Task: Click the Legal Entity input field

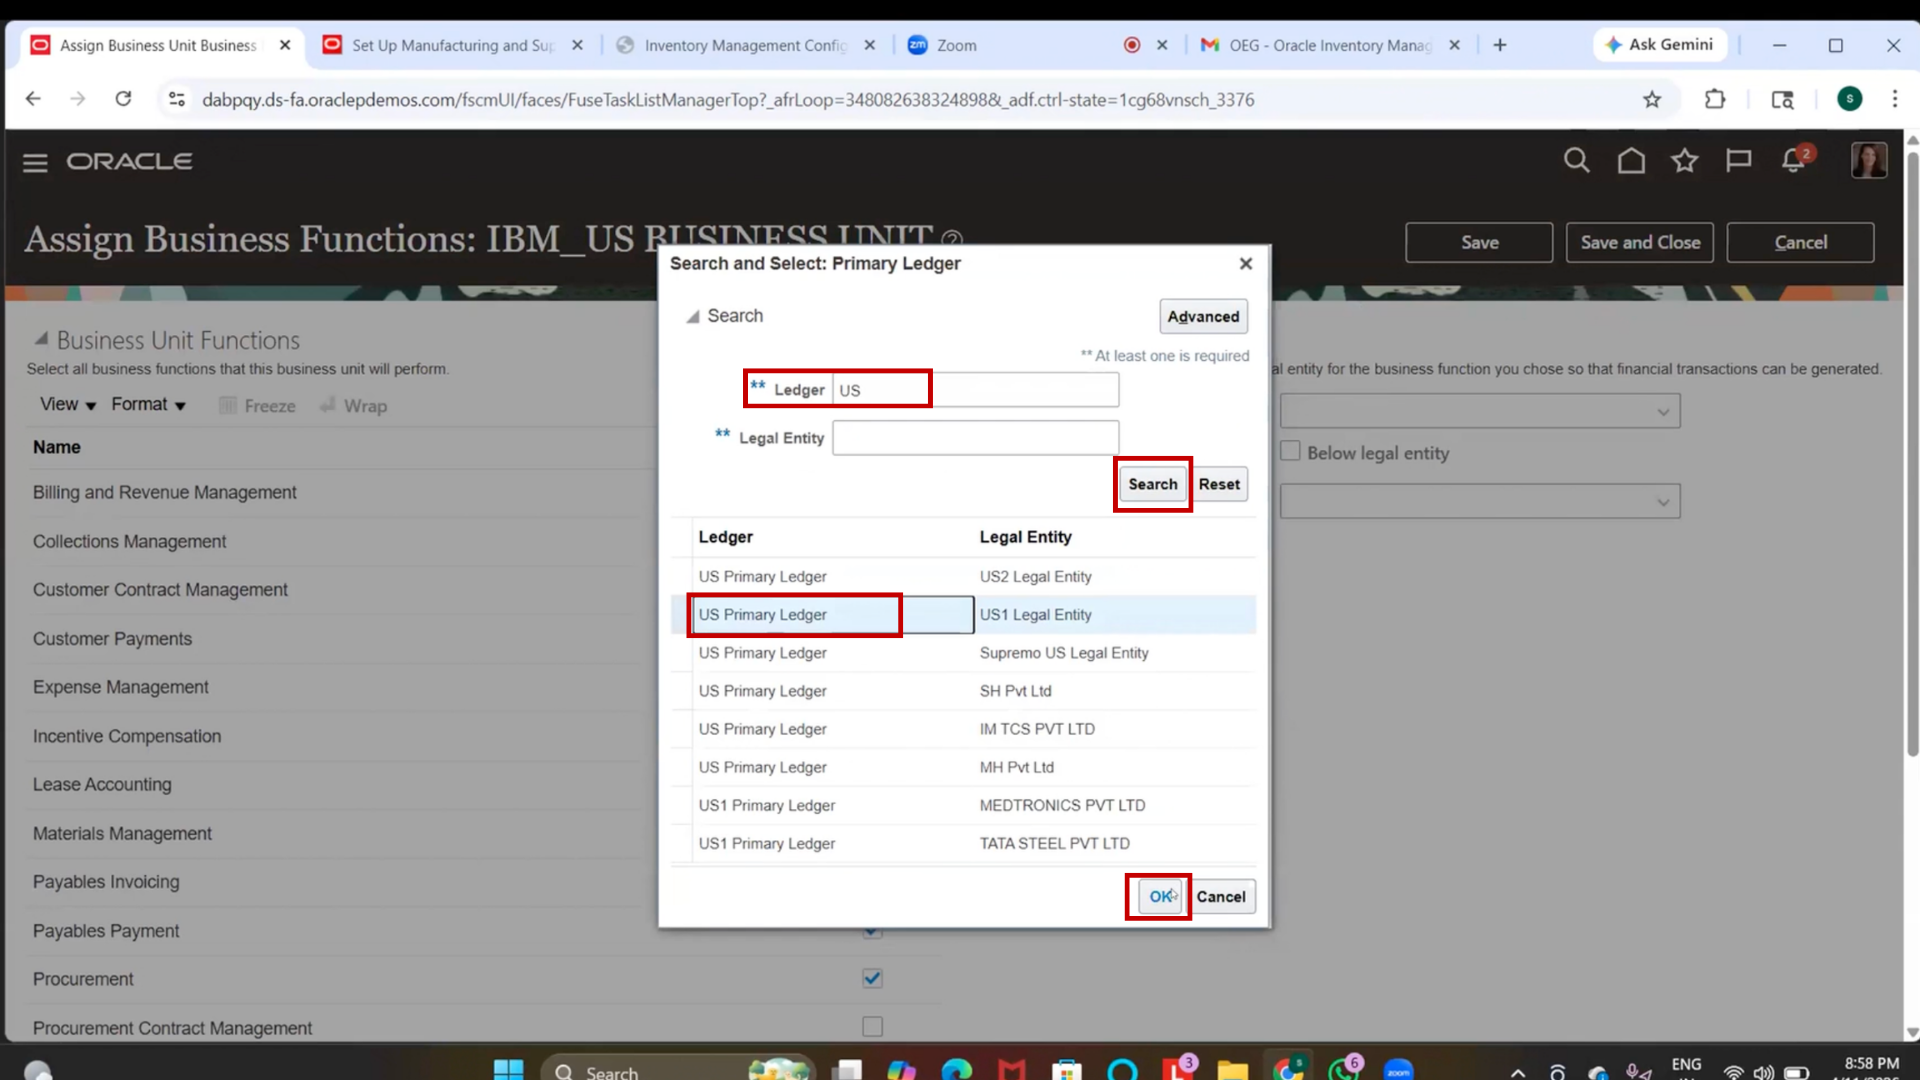Action: pos(975,438)
